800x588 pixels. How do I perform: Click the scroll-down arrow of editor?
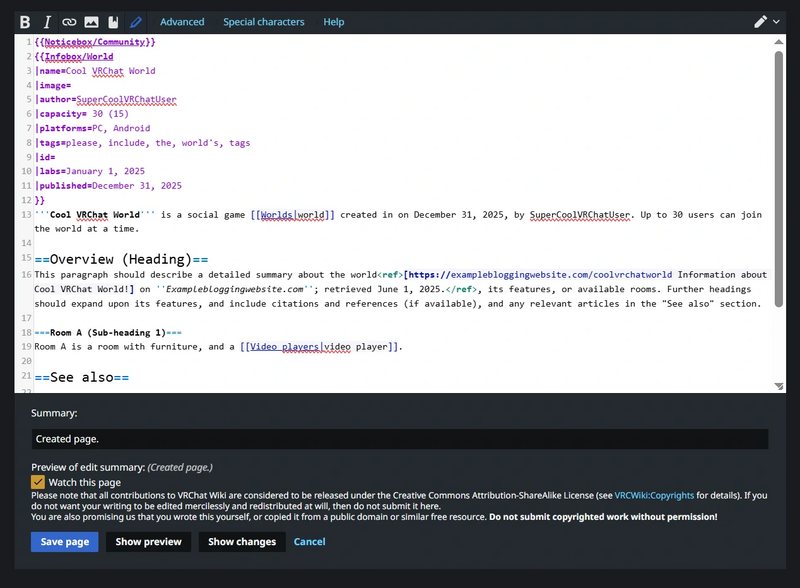coord(779,386)
